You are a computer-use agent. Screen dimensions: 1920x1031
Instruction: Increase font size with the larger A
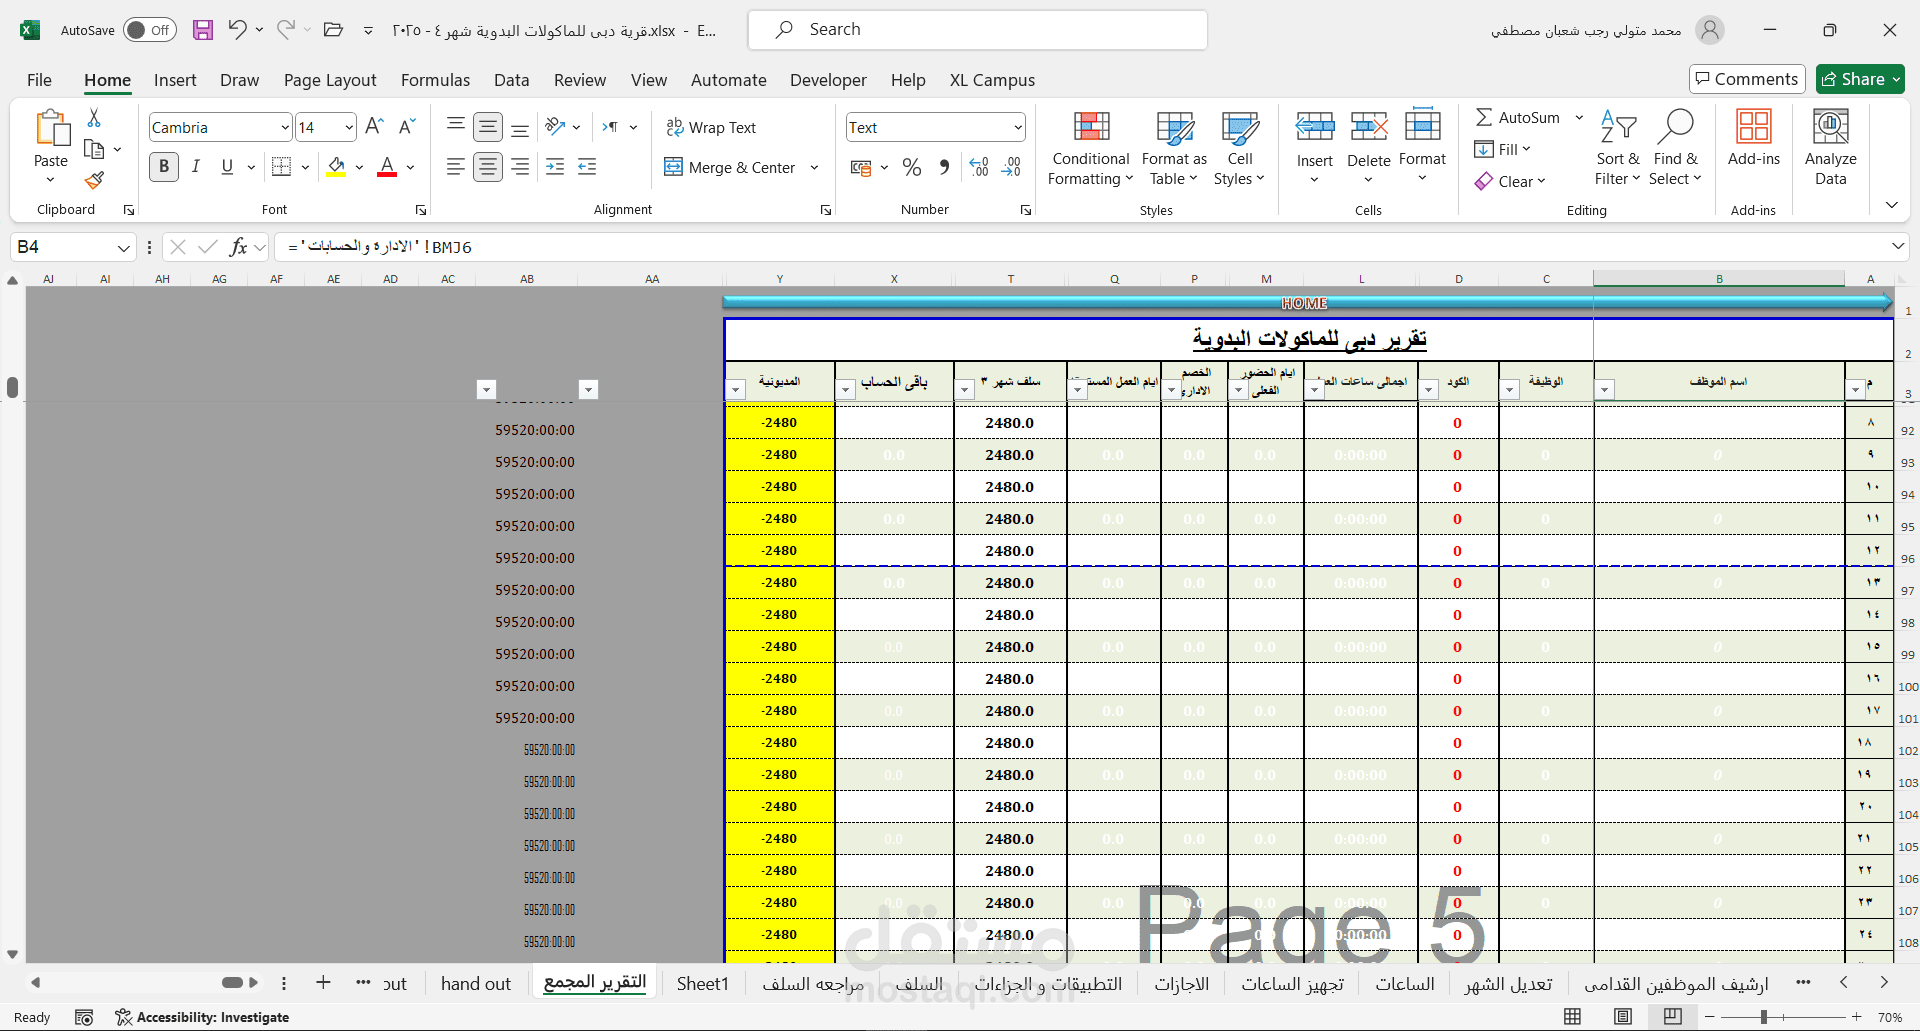tap(374, 126)
